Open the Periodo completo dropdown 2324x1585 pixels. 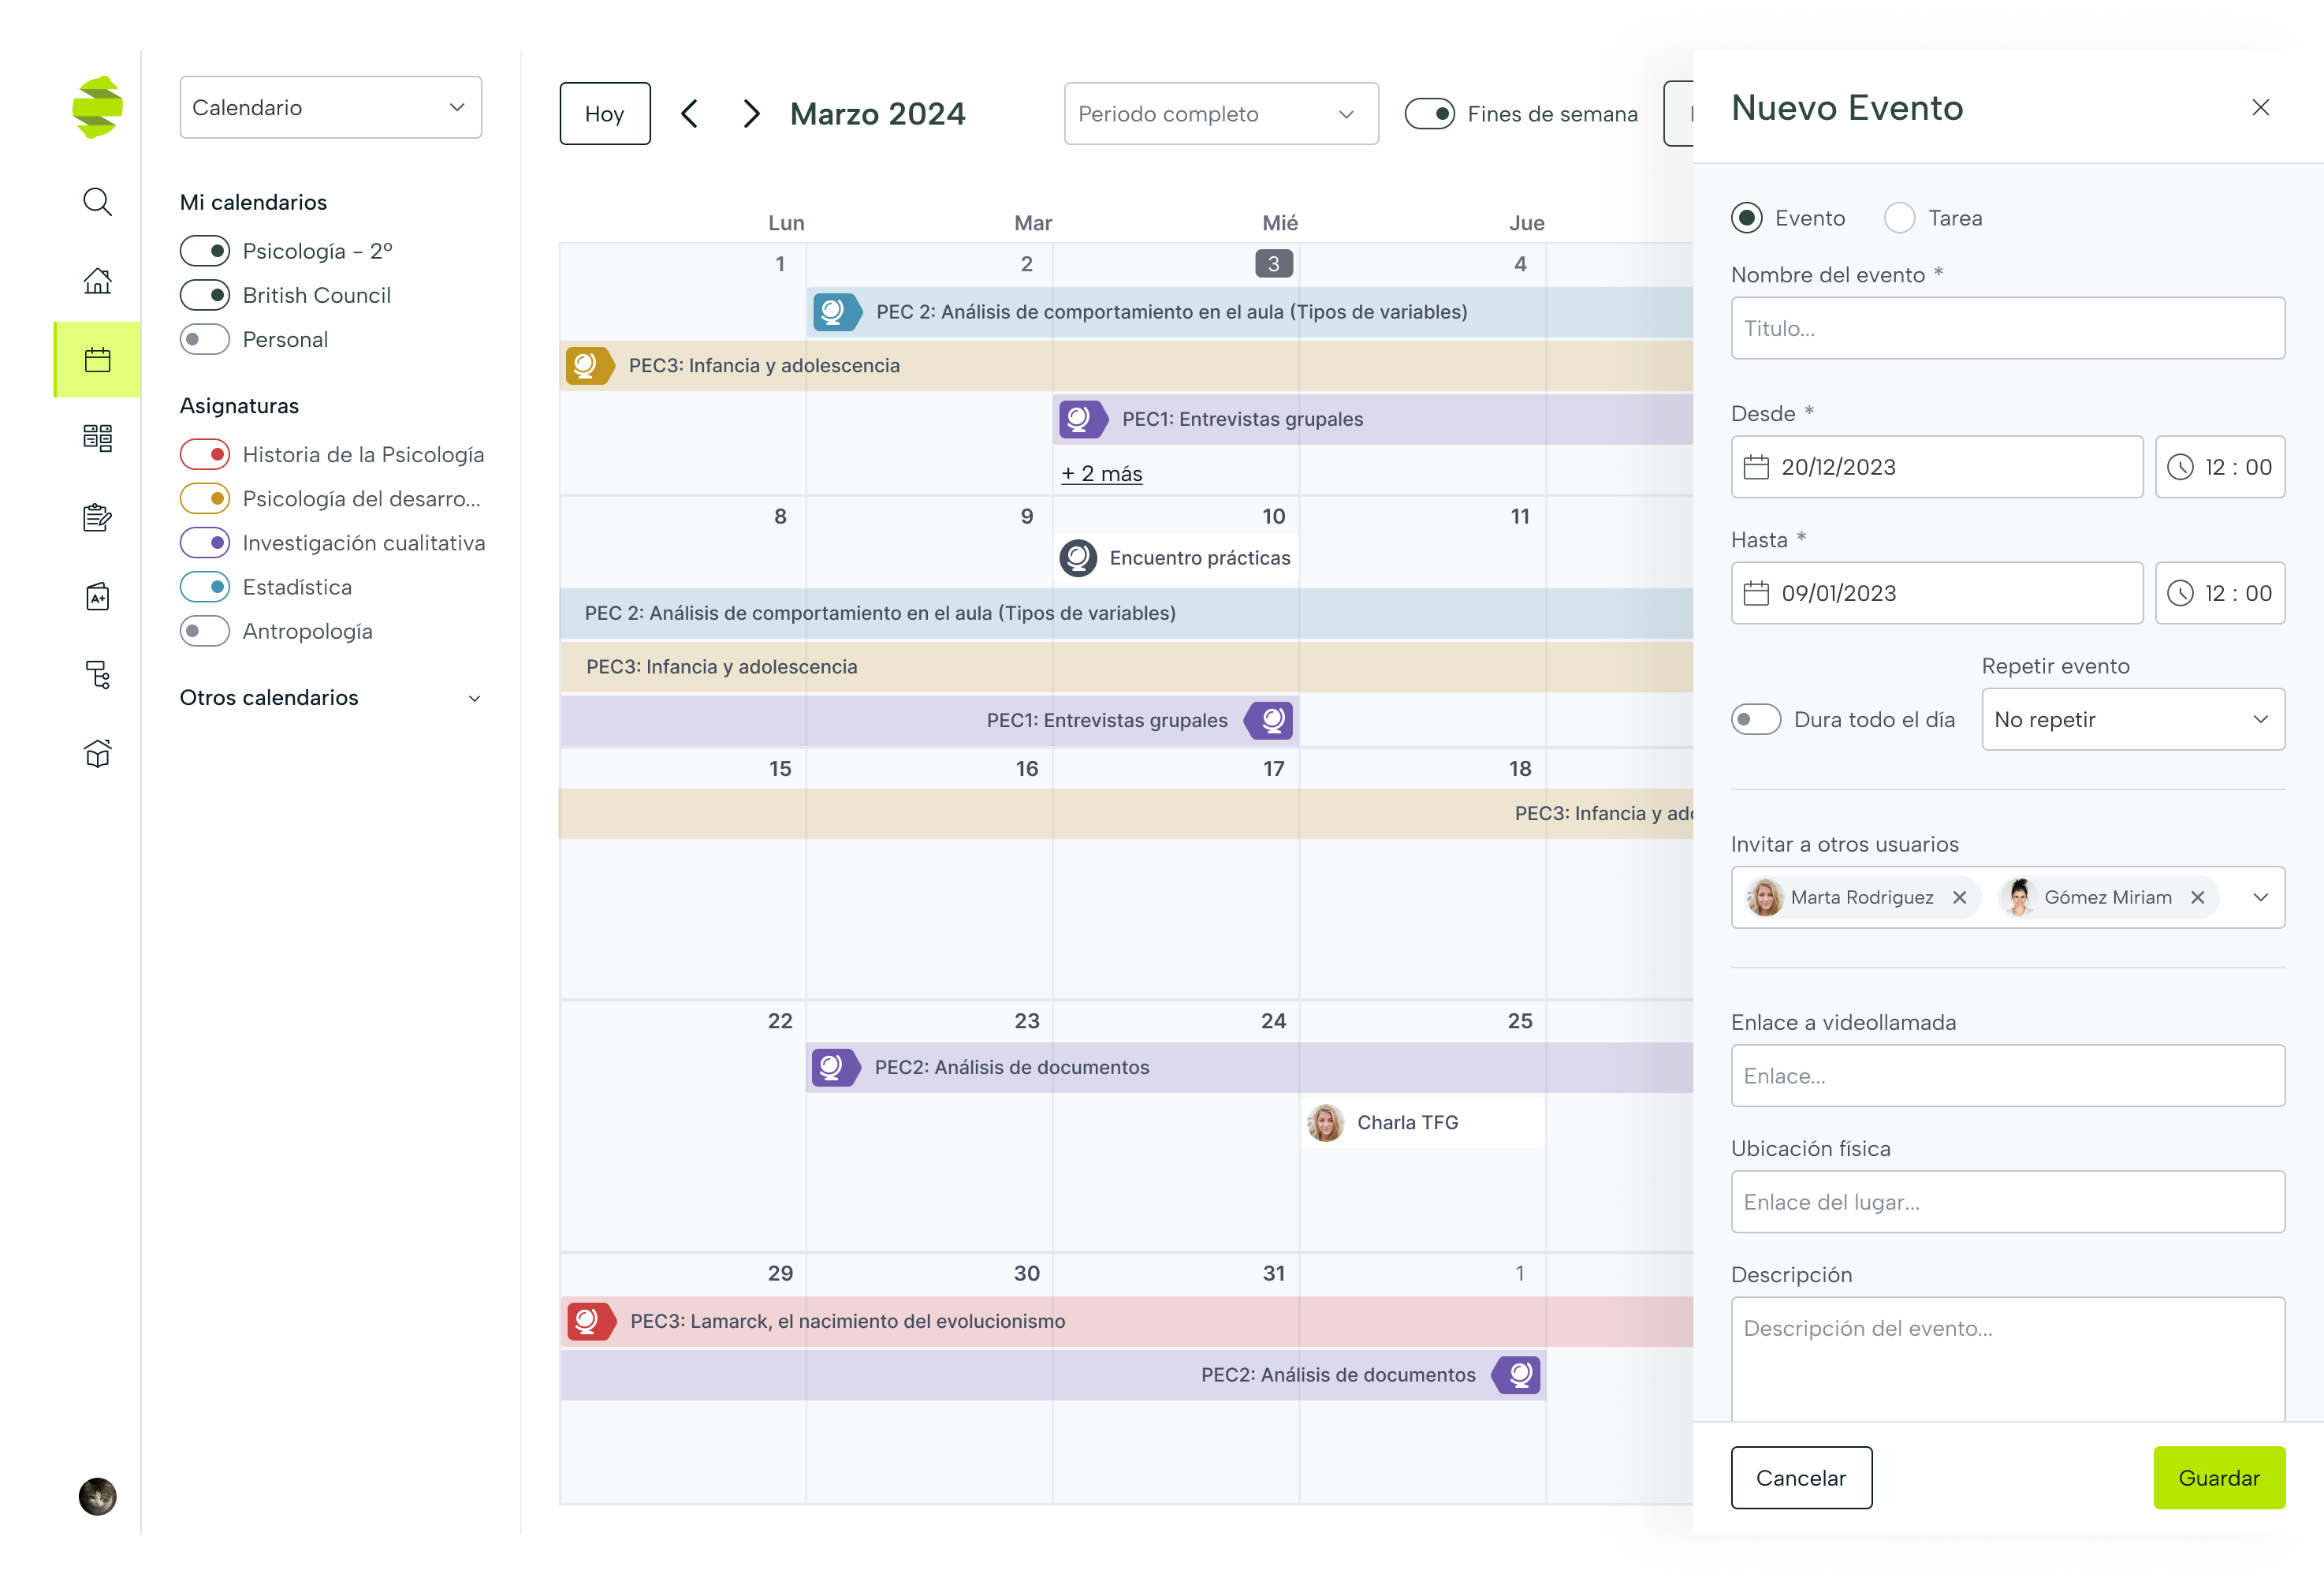click(1220, 114)
